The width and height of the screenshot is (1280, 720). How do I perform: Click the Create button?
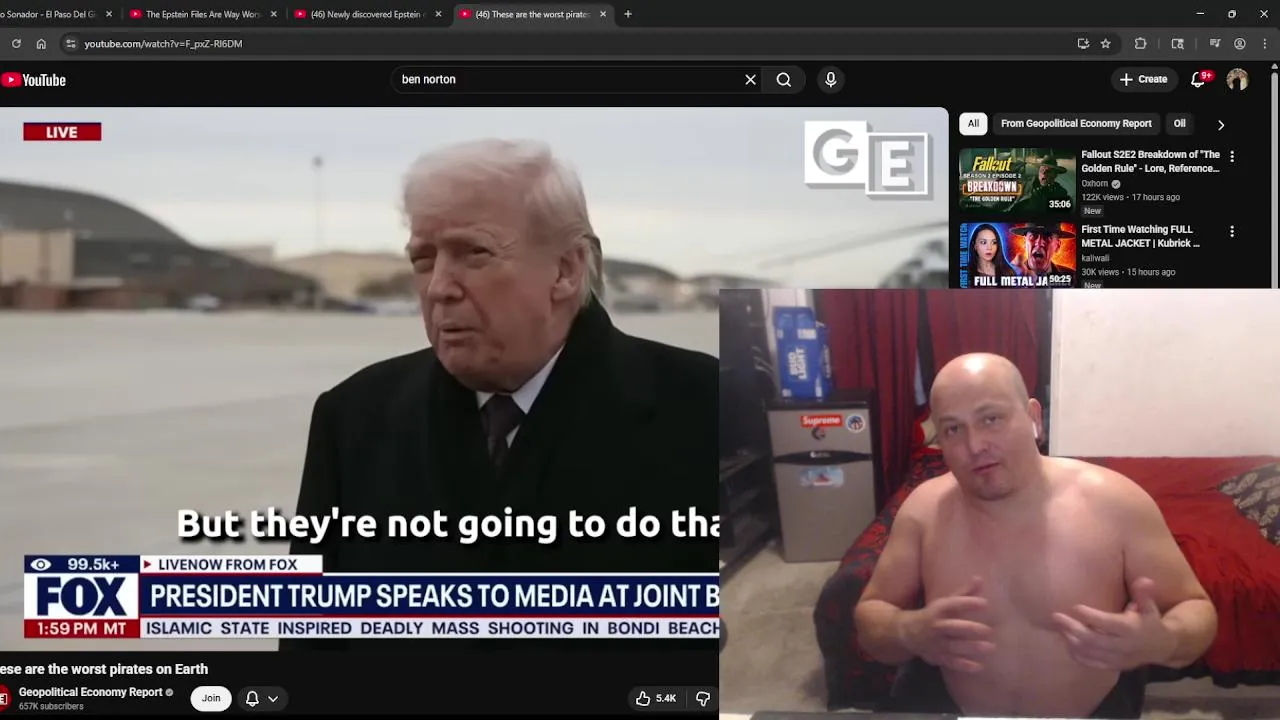(x=1143, y=79)
